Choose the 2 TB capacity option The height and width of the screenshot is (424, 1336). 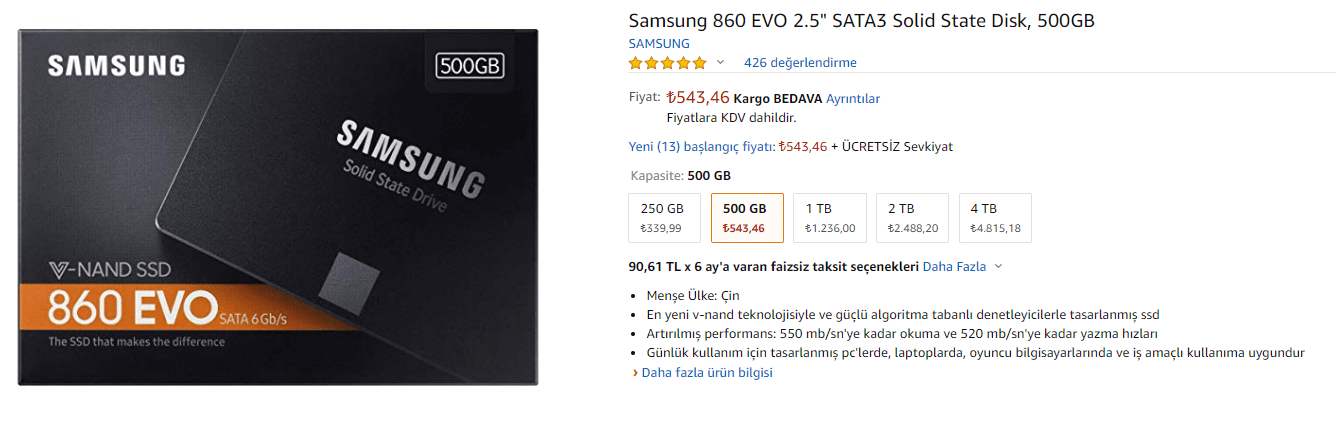click(x=913, y=218)
